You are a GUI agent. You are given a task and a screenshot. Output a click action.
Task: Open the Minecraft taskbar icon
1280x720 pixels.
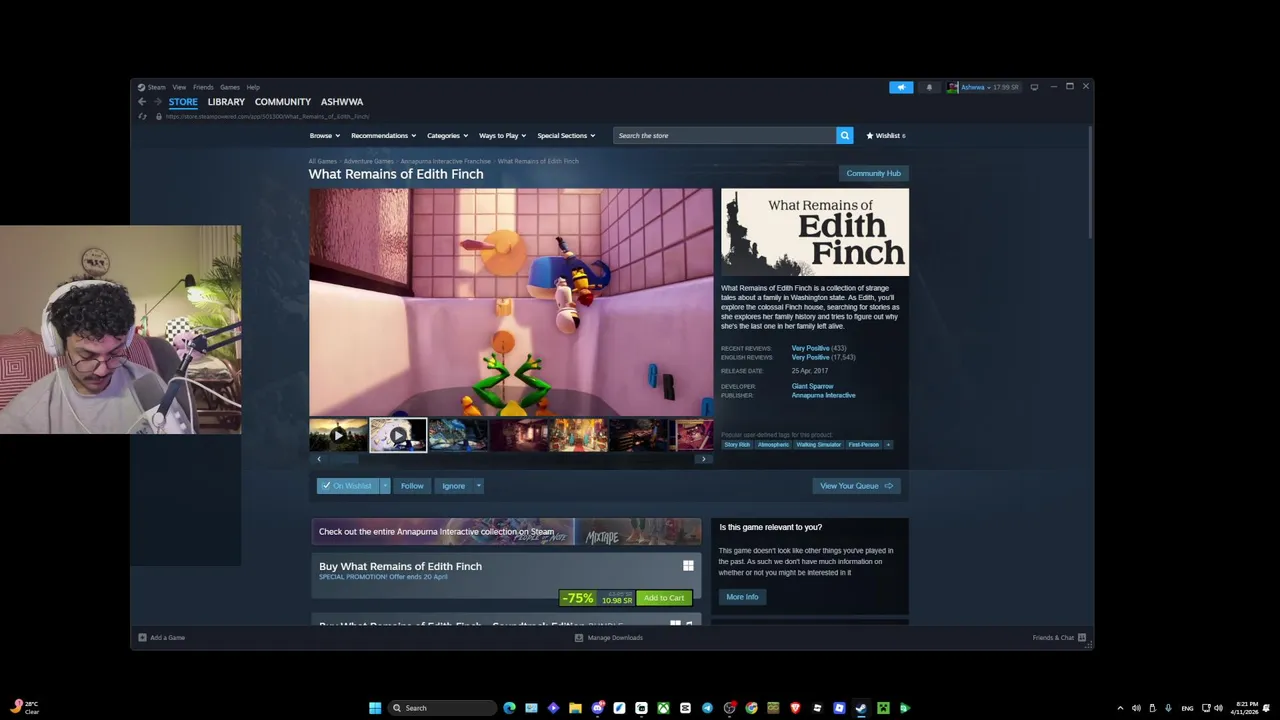883,708
